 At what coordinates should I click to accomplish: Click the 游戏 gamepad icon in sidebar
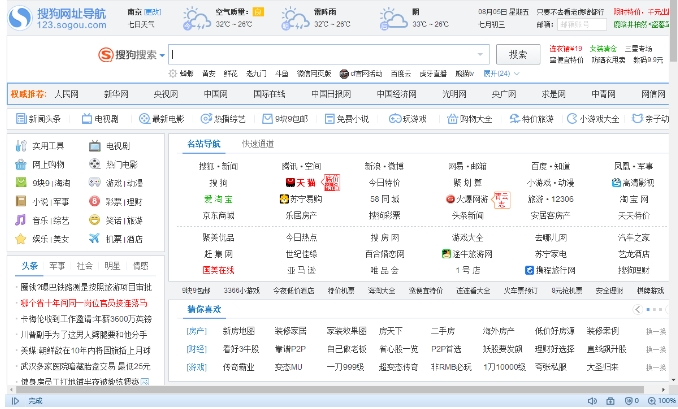point(94,182)
